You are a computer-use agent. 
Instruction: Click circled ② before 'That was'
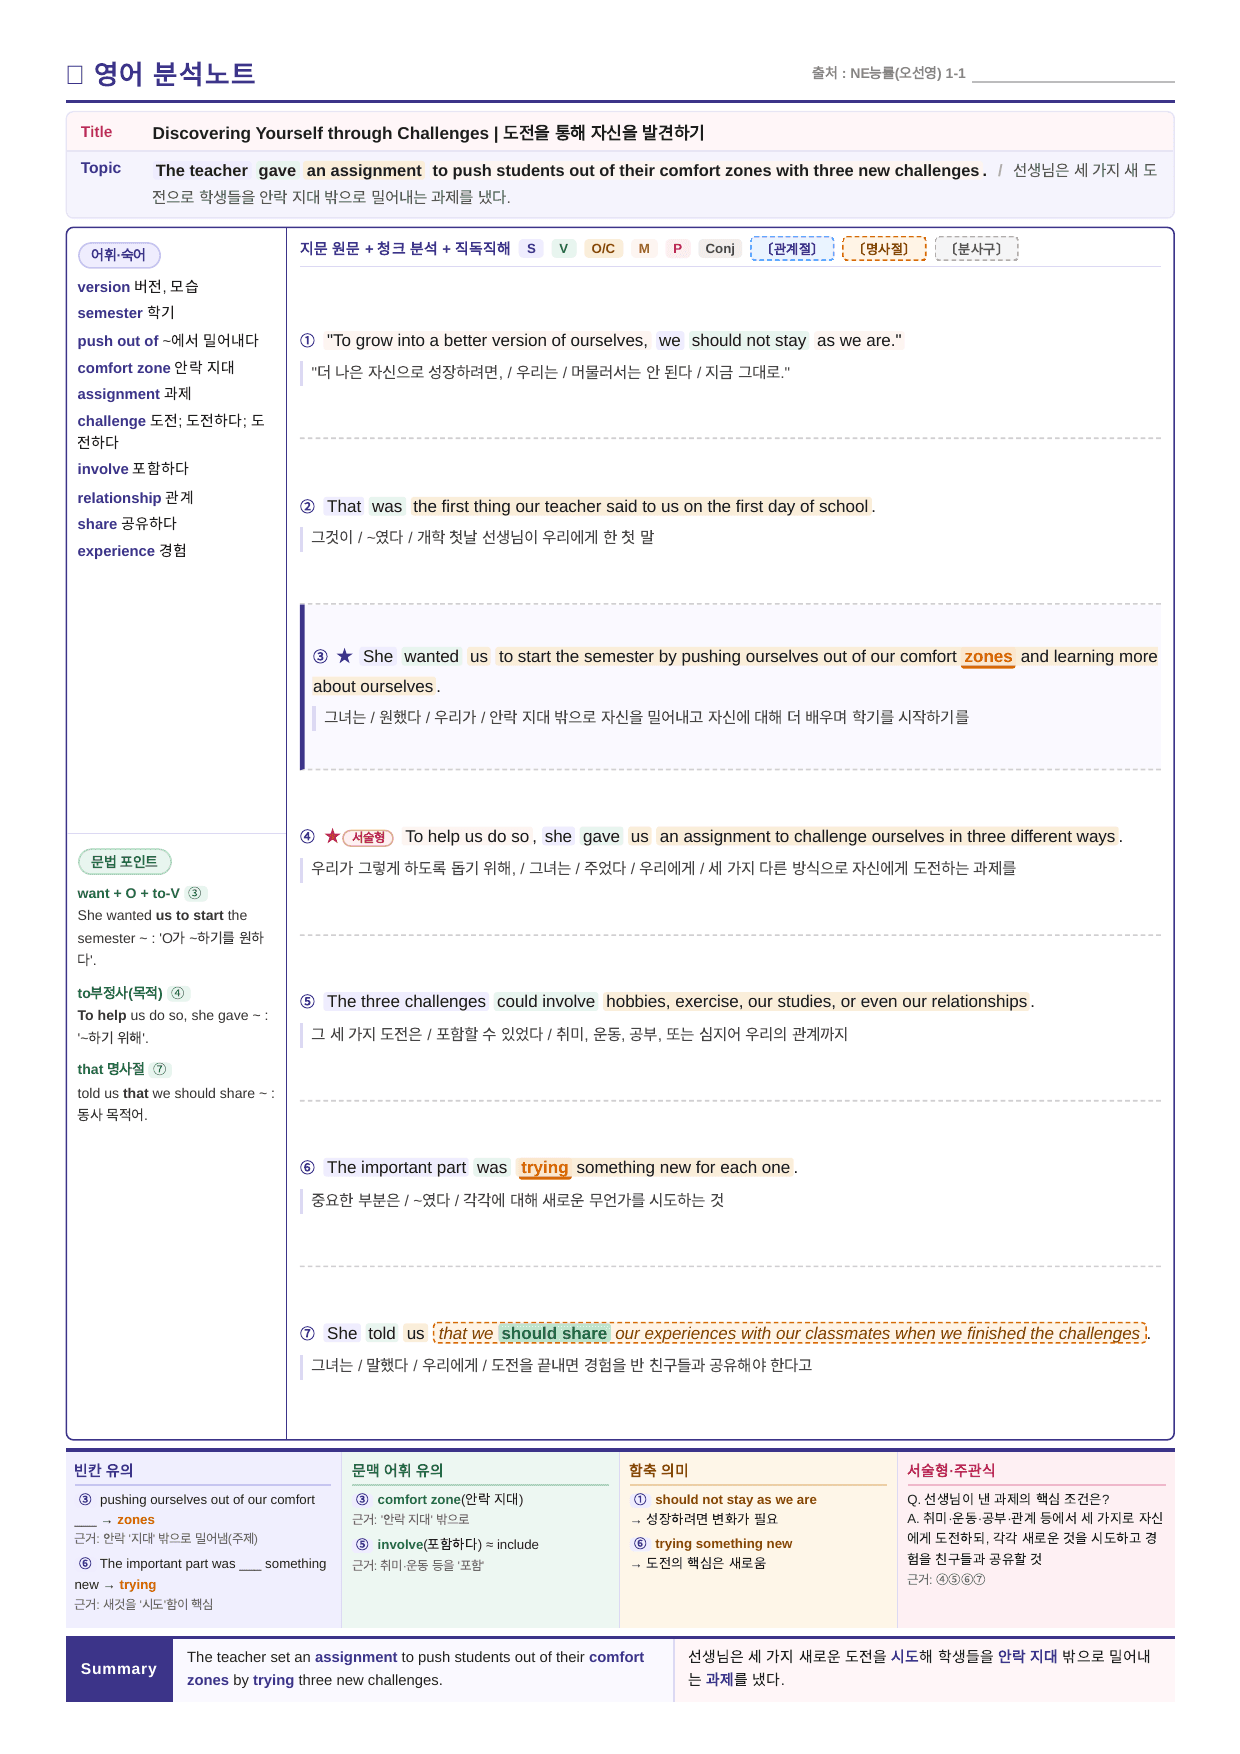[308, 507]
